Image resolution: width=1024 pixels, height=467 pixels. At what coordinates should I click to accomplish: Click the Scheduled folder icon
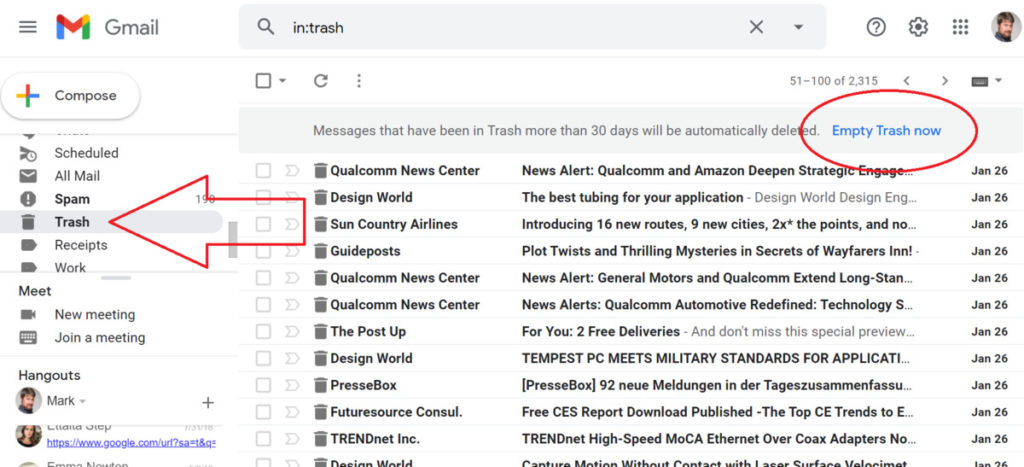click(x=28, y=153)
